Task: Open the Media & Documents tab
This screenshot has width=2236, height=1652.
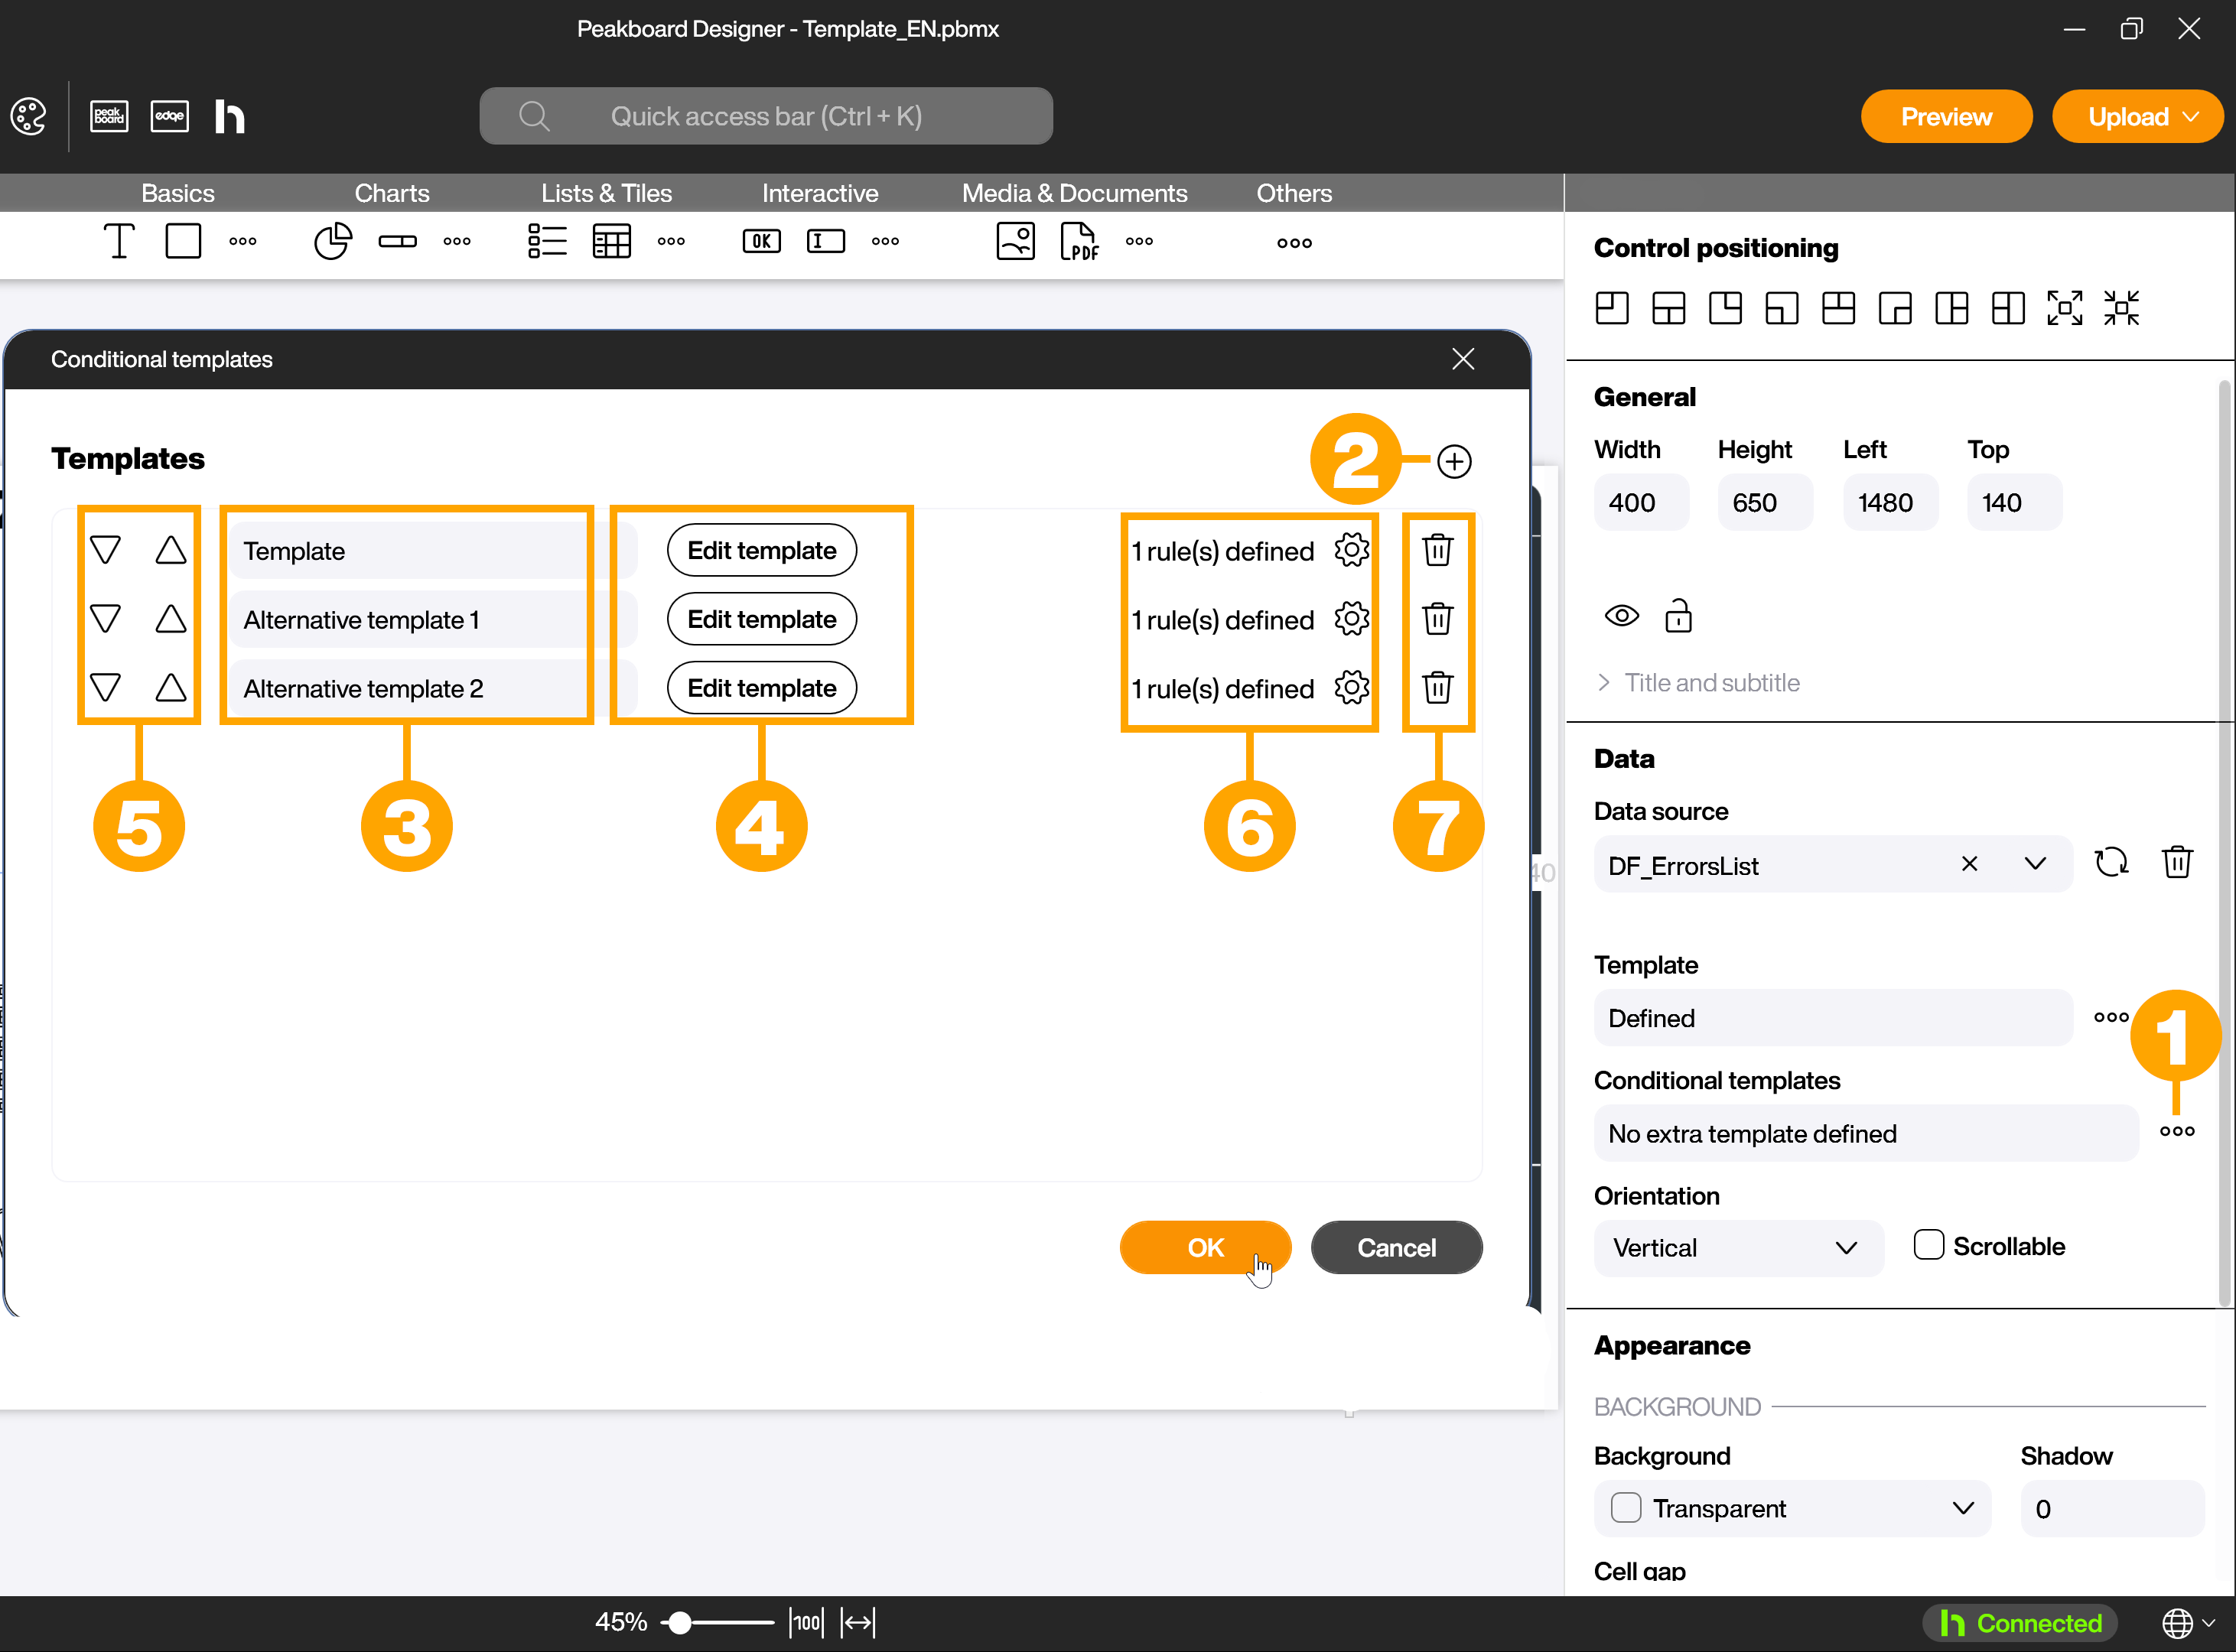Action: [x=1074, y=193]
